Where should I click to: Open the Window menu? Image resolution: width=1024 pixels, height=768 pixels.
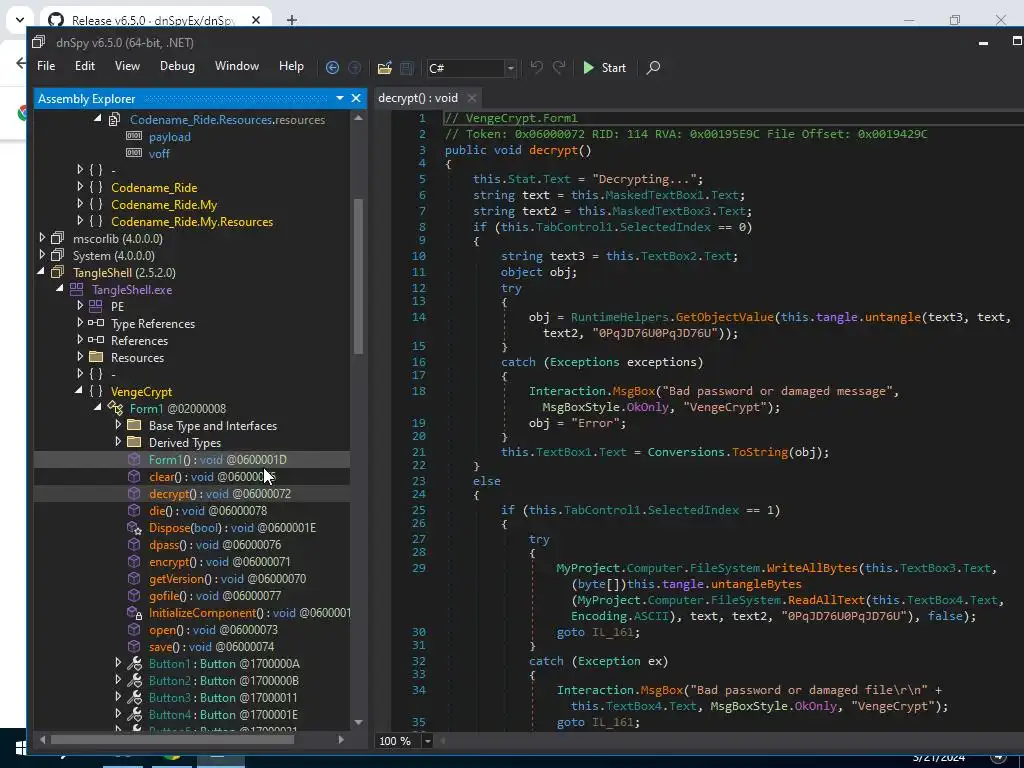[x=236, y=66]
